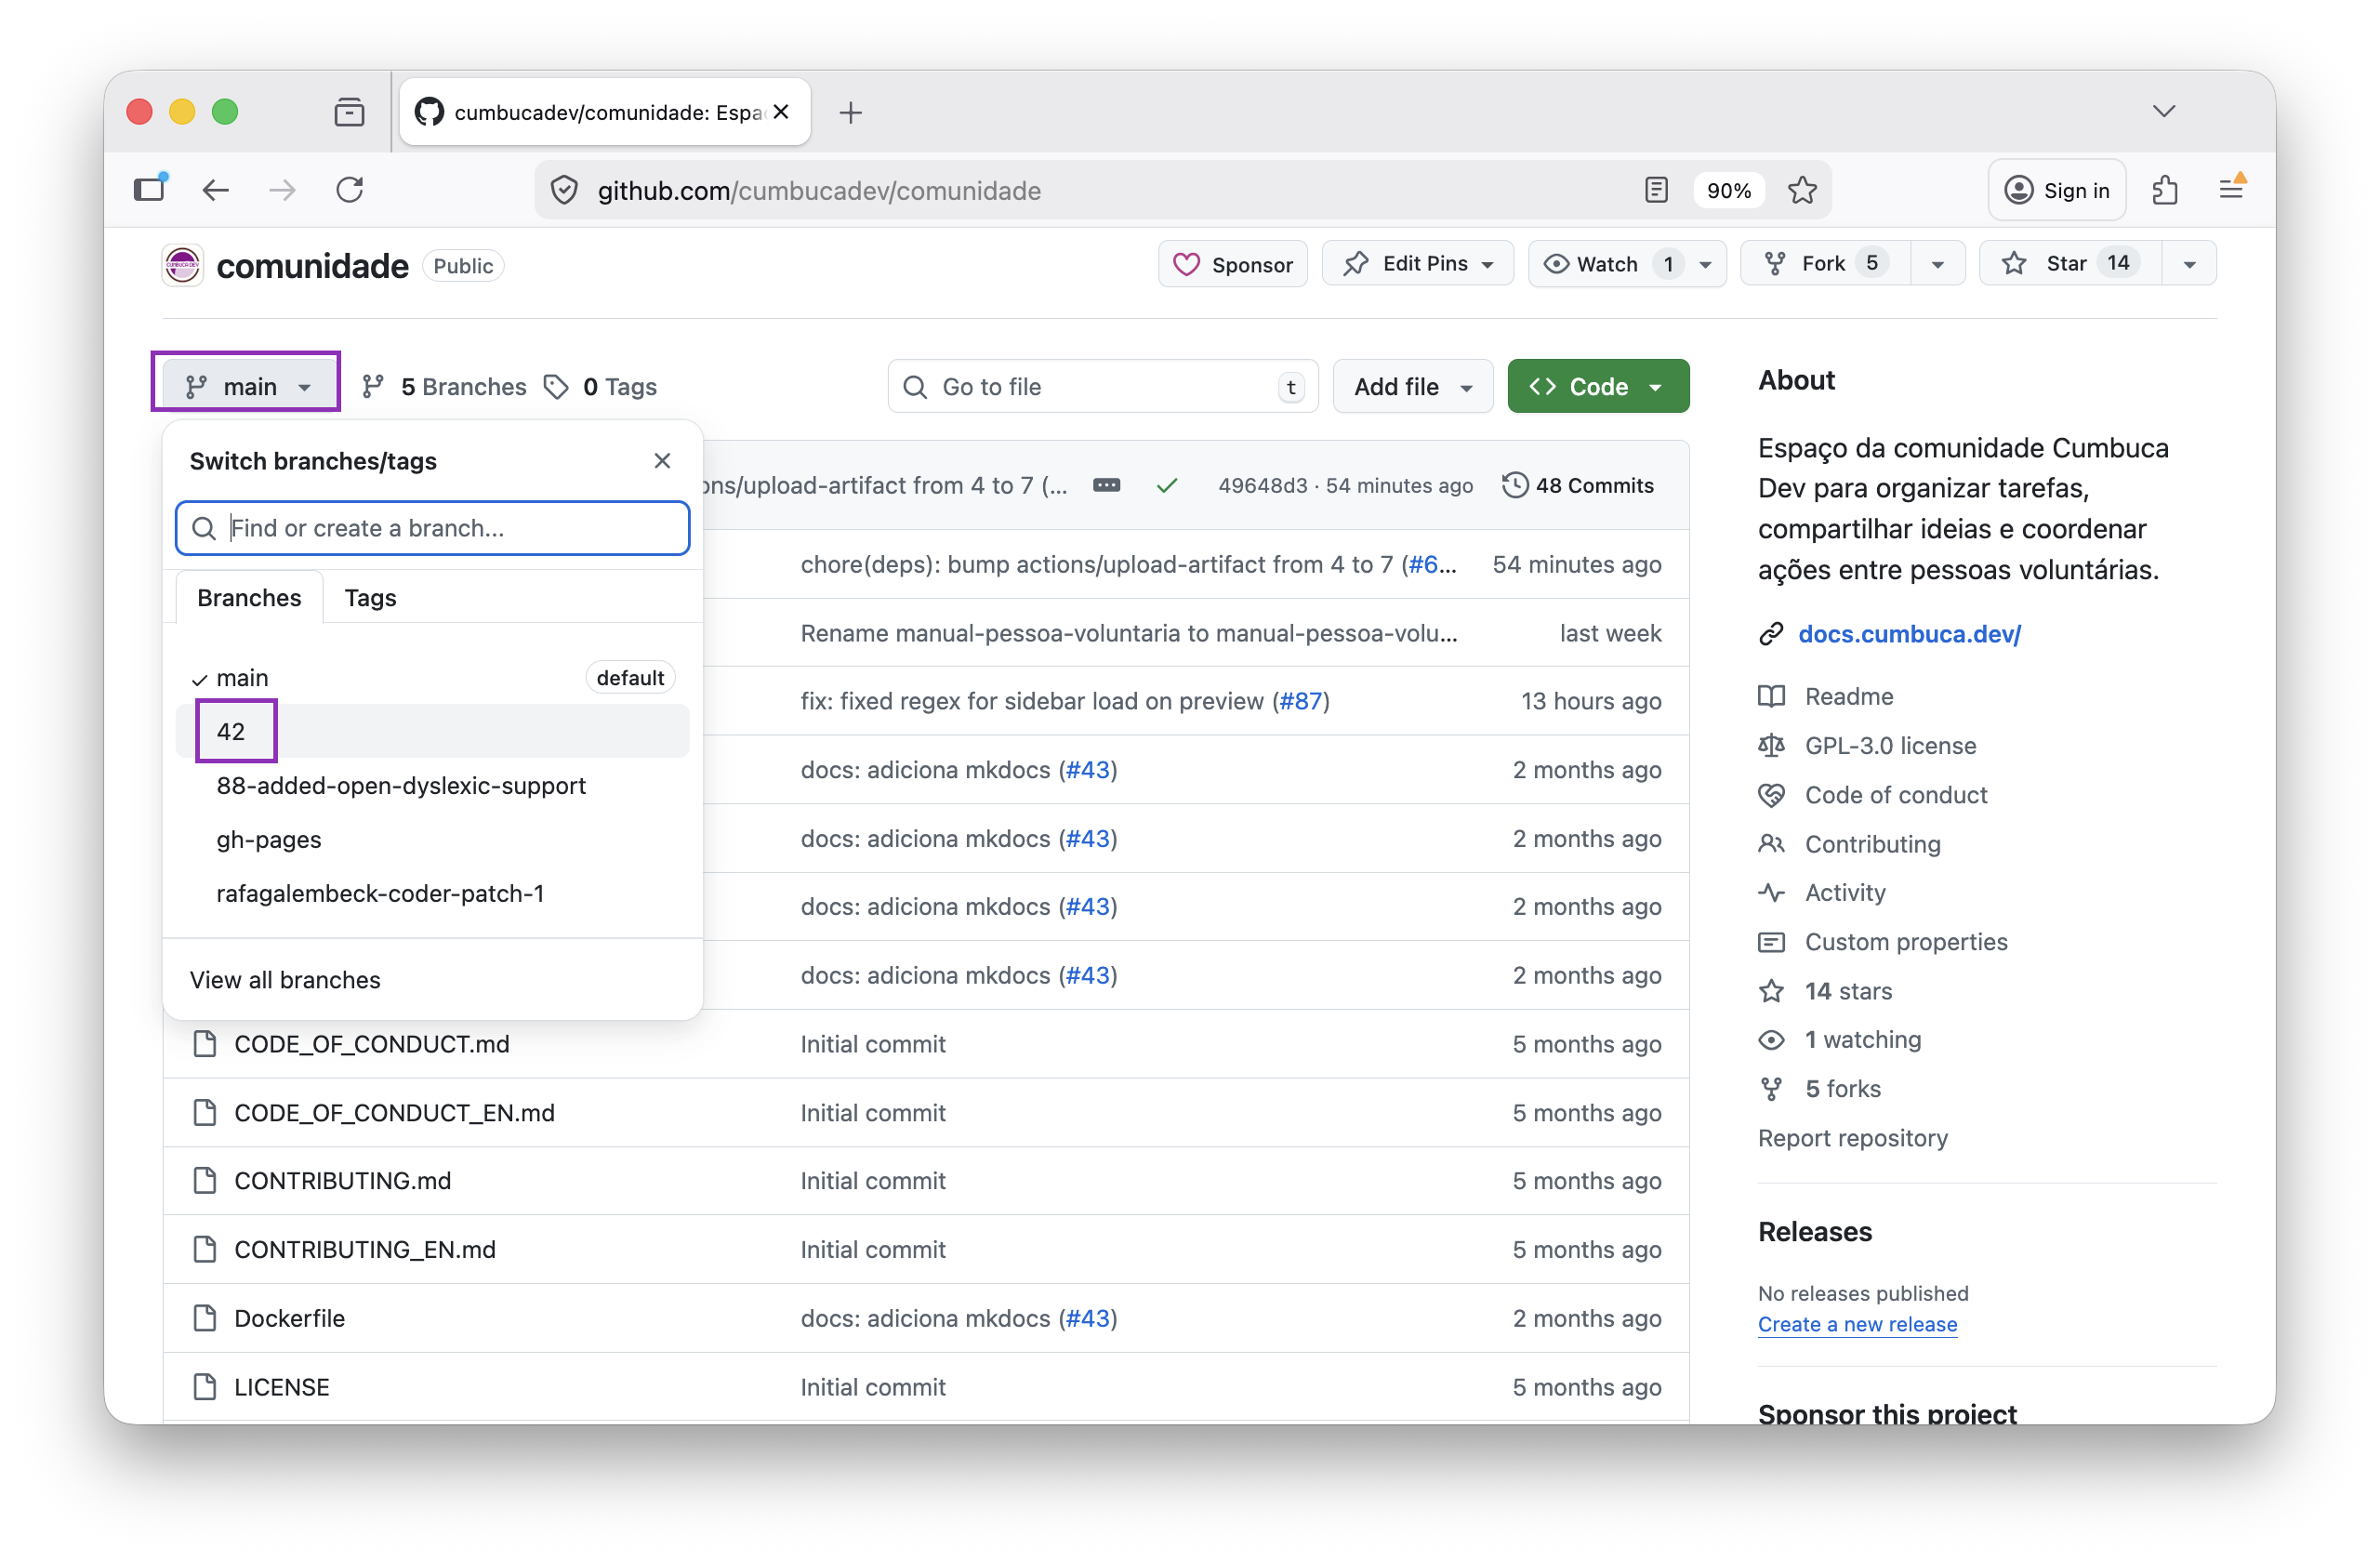Click the Find or create a branch field
2380x1562 pixels.
click(433, 528)
